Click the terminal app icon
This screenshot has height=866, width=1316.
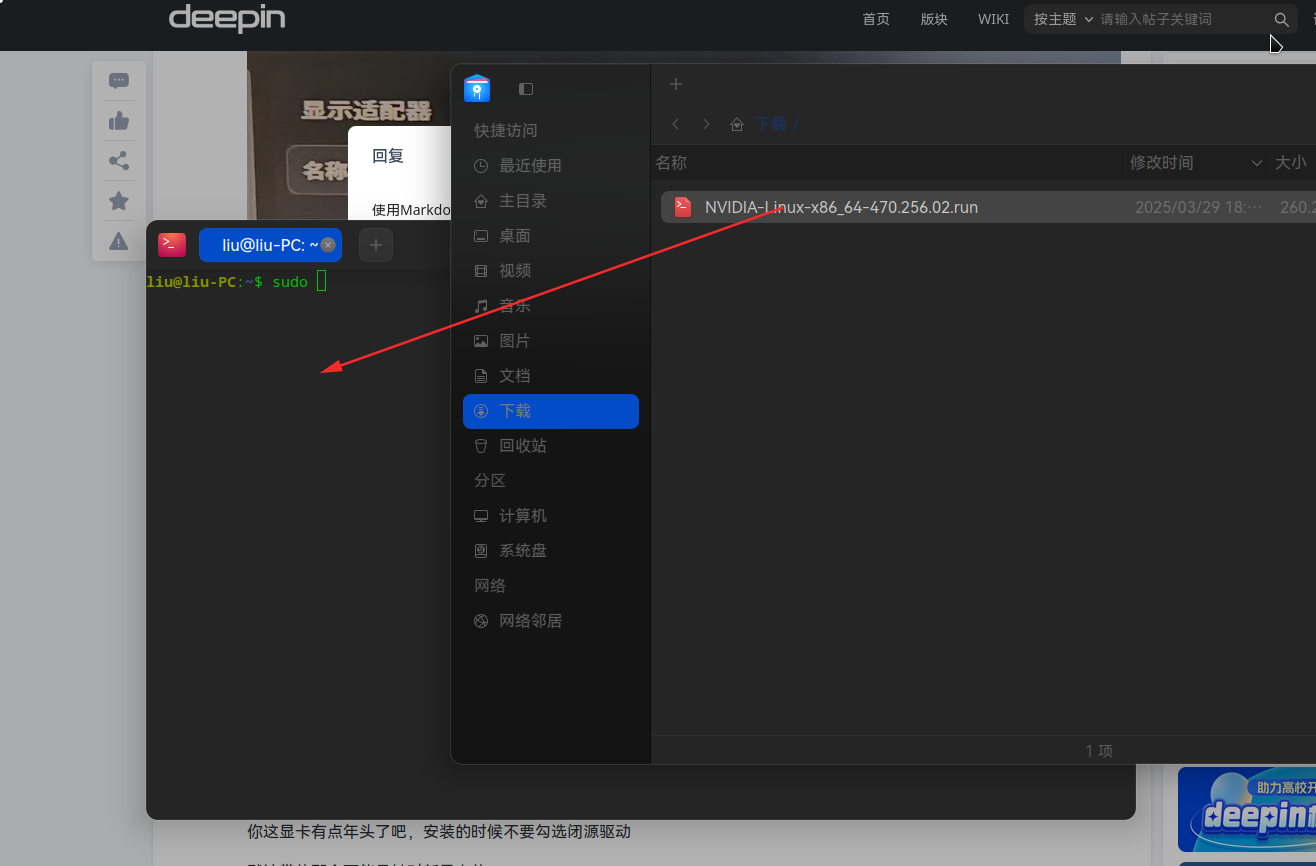point(172,245)
